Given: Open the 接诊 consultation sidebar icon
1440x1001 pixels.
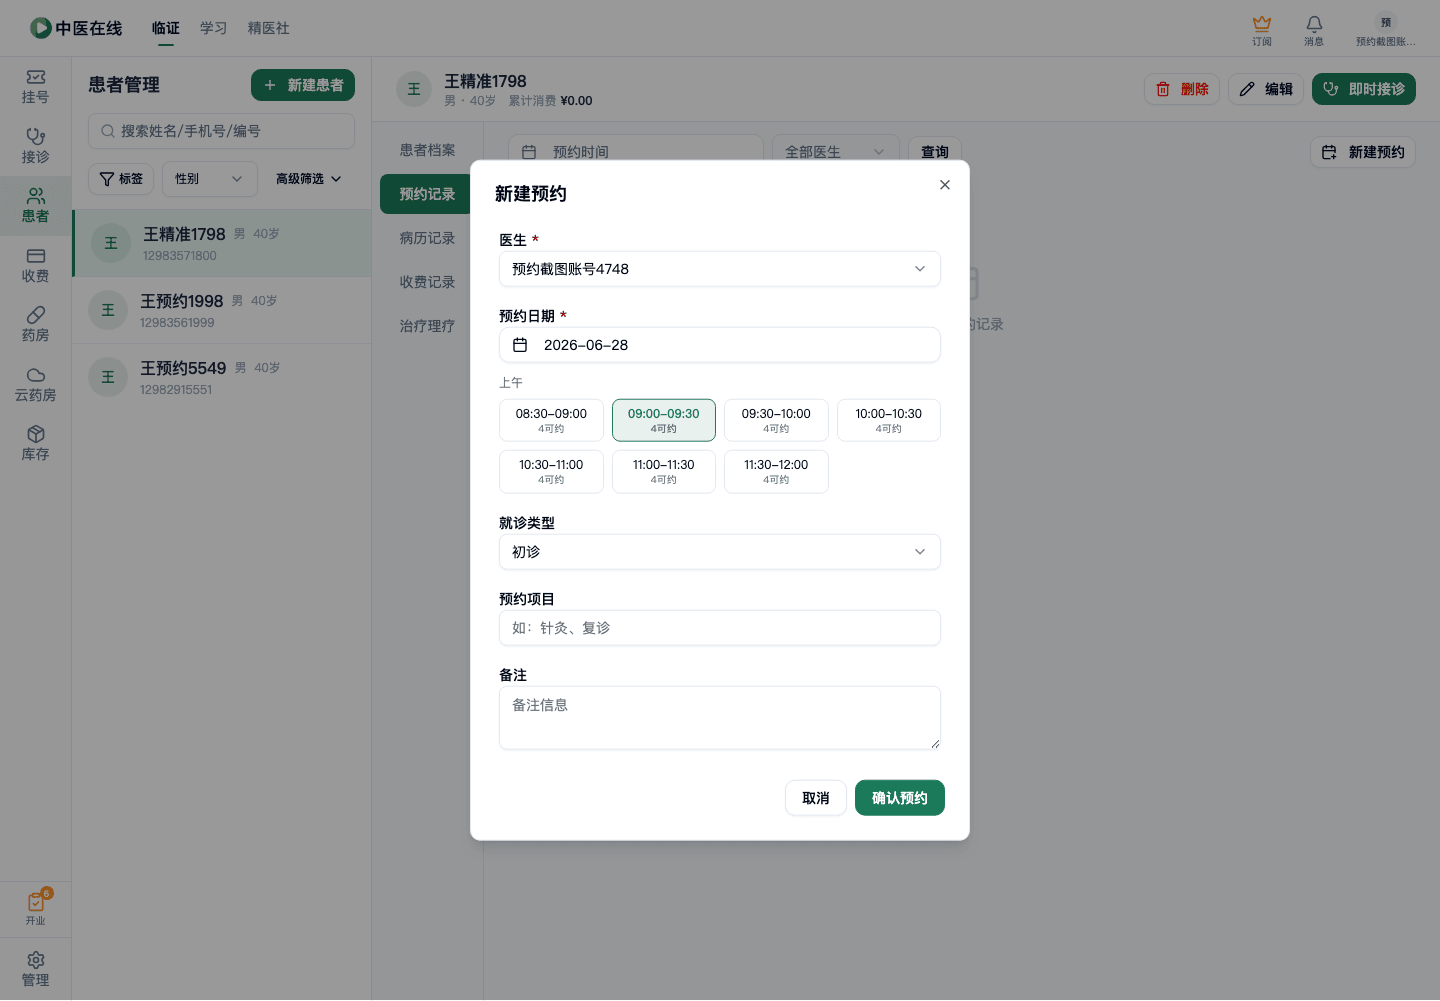Looking at the screenshot, I should [35, 147].
